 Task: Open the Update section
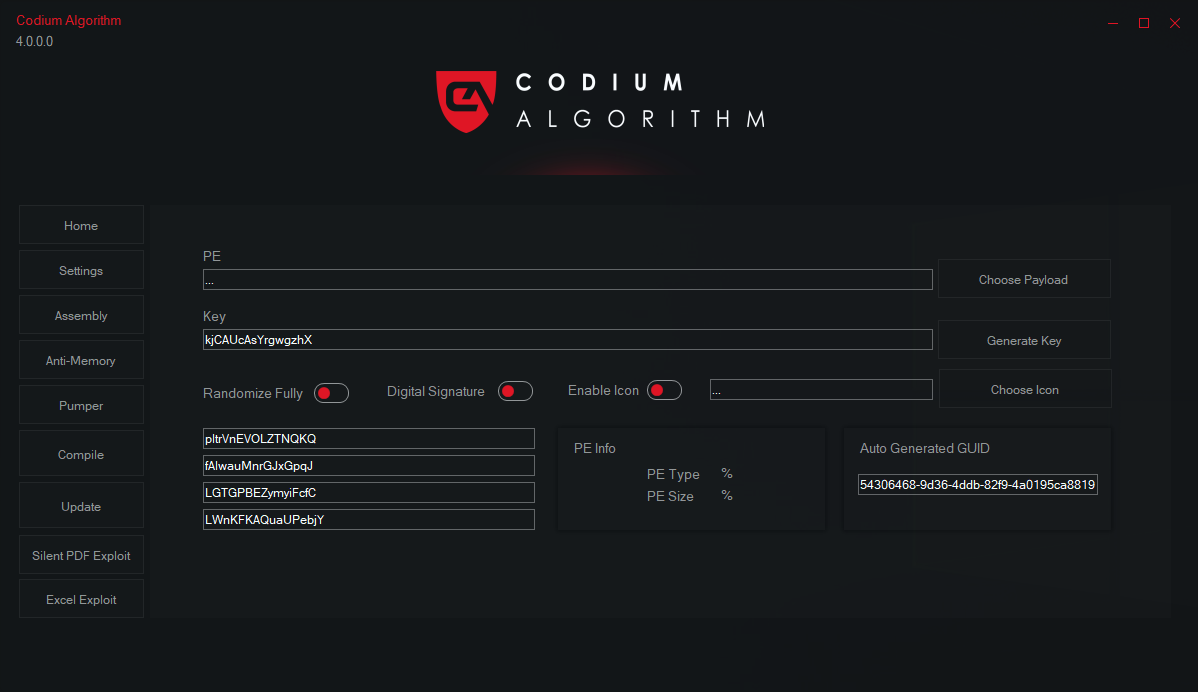coord(81,506)
